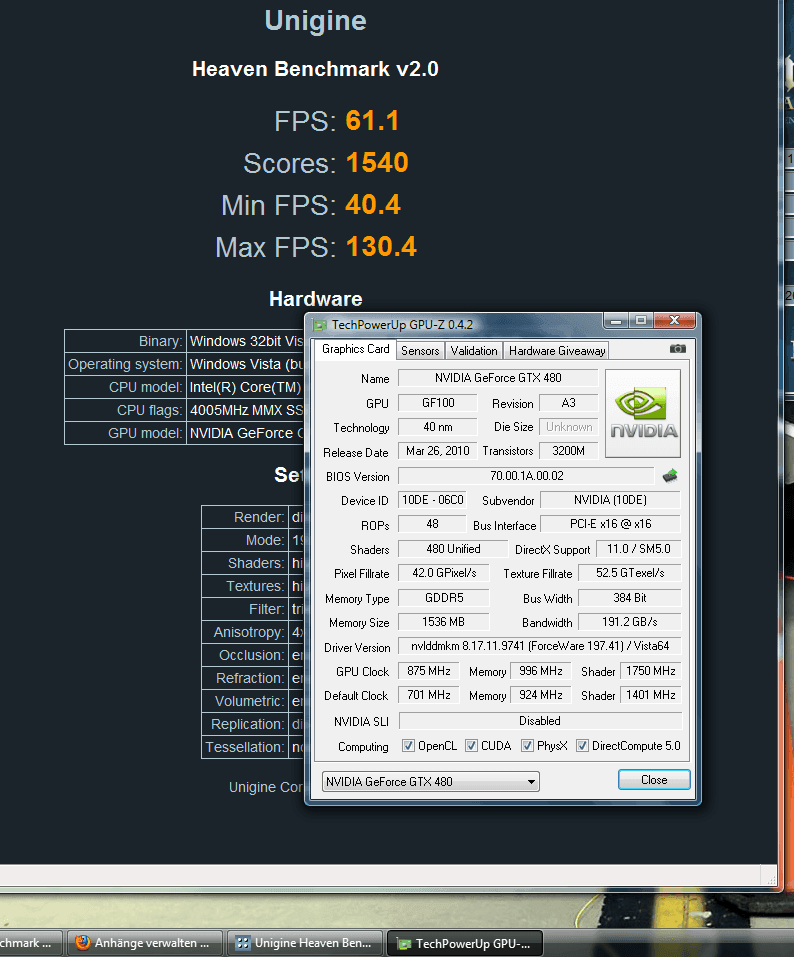Screen dimensions: 794x957
Task: Minimize the GPU-Z window
Action: coord(617,320)
